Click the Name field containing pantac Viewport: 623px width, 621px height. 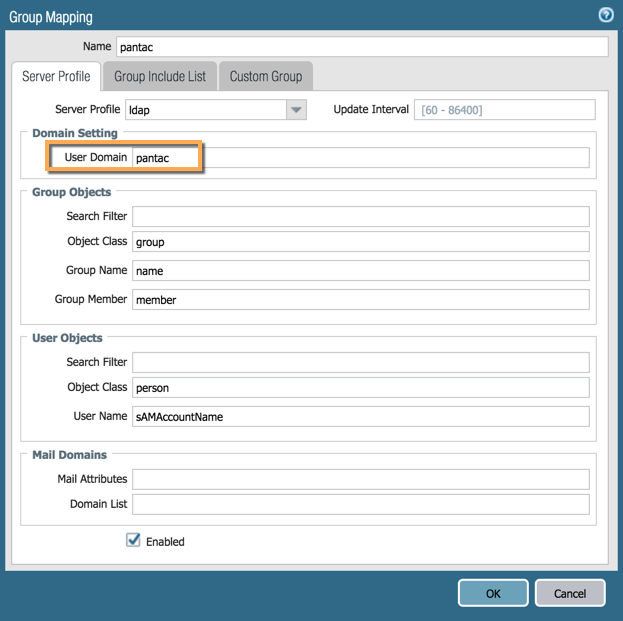pos(362,47)
